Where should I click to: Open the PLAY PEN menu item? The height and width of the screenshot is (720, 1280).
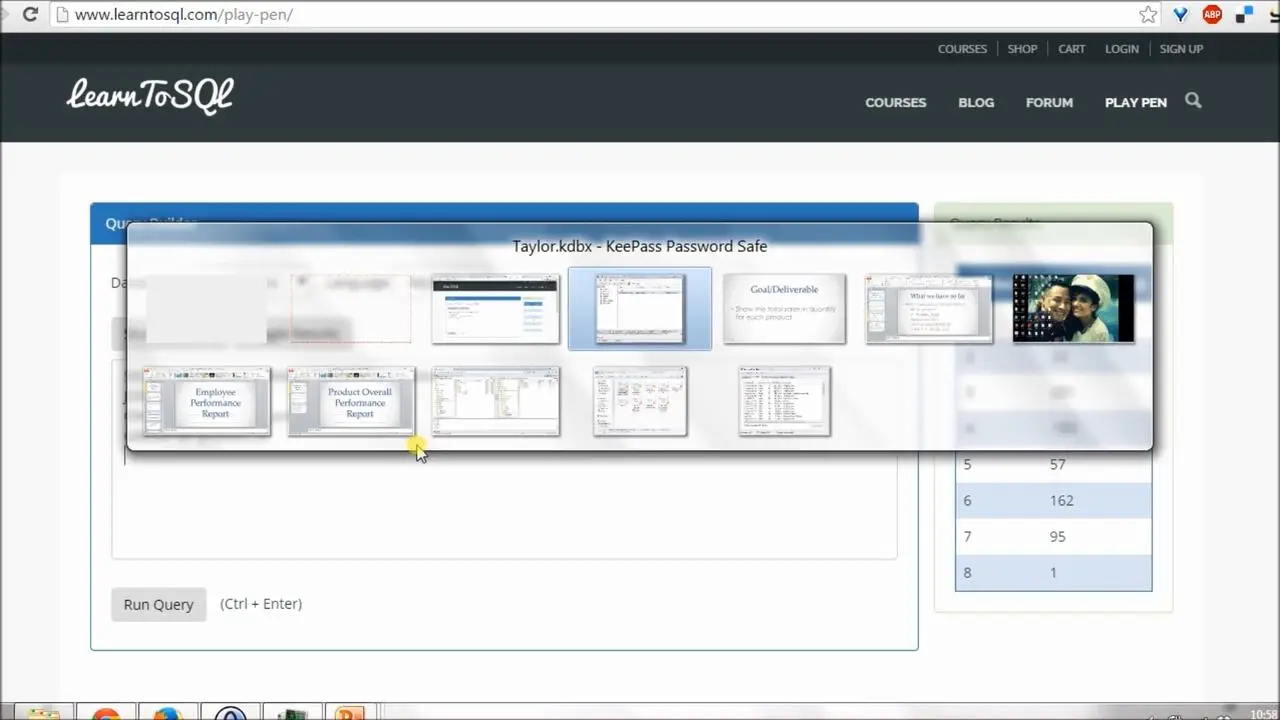1135,102
